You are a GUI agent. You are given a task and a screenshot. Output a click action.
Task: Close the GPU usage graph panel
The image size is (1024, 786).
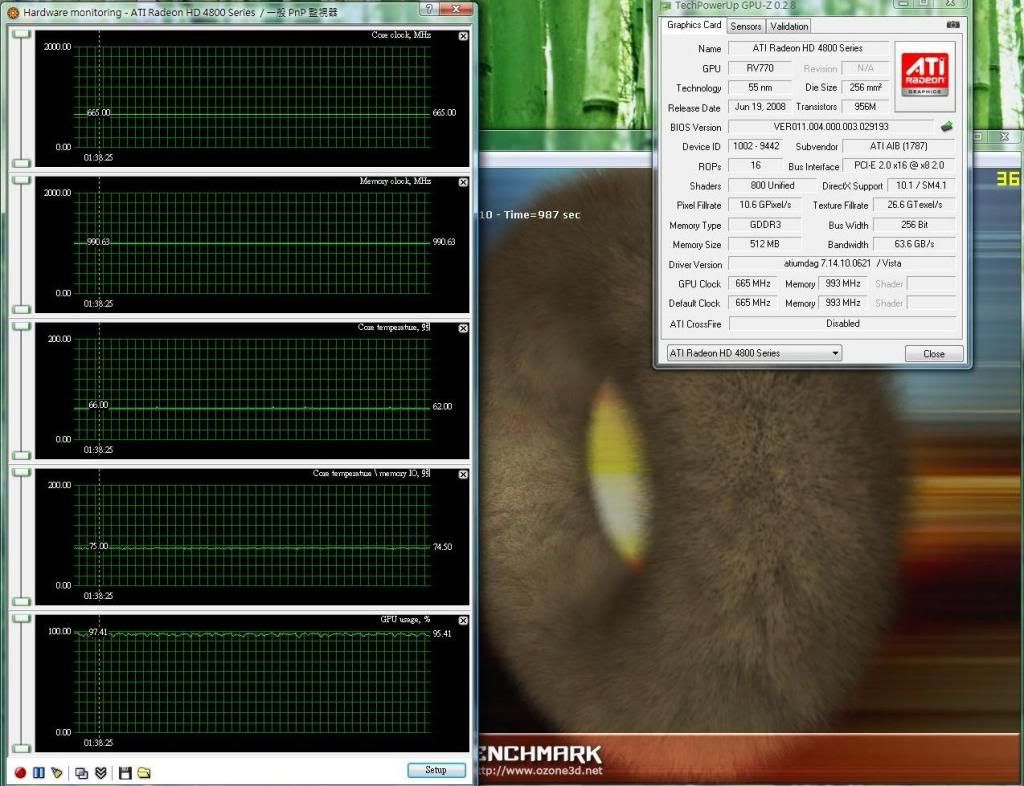click(x=463, y=620)
